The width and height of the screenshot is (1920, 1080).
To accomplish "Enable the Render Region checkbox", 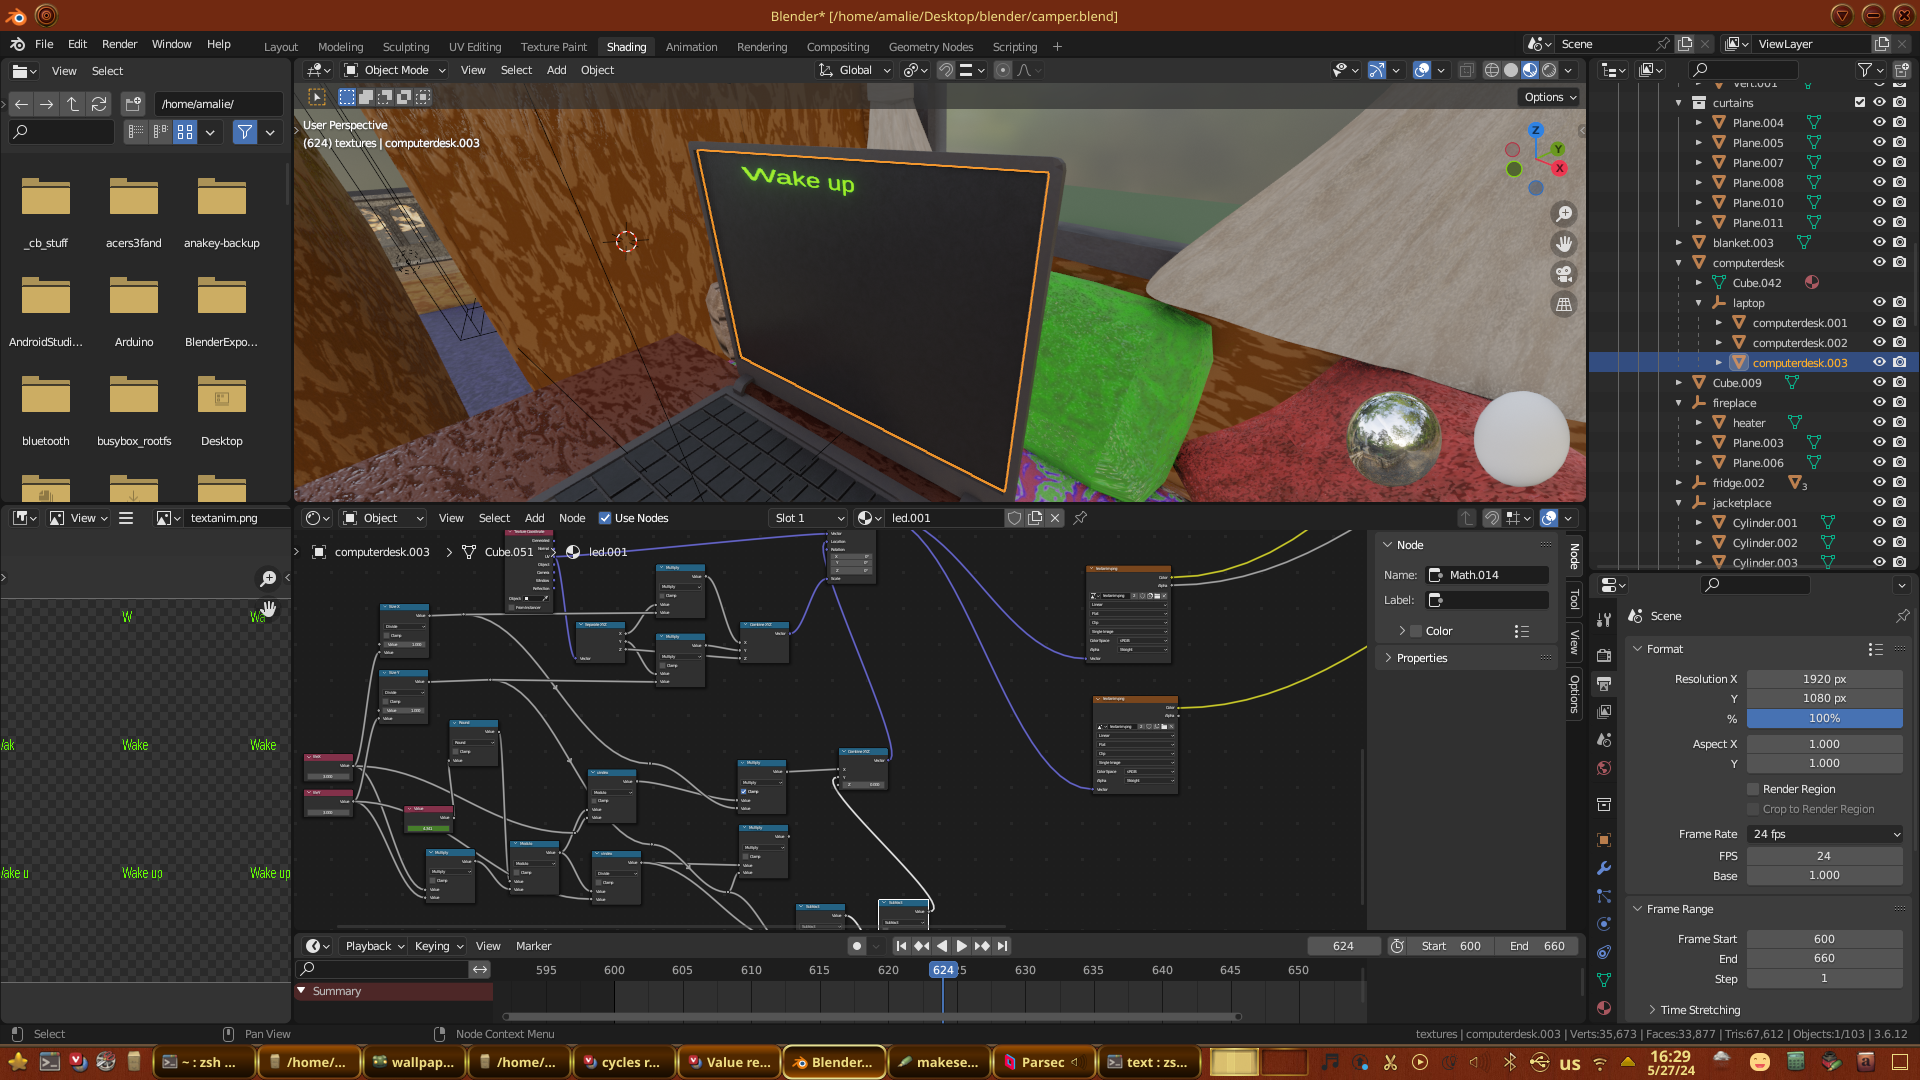I will point(1753,789).
